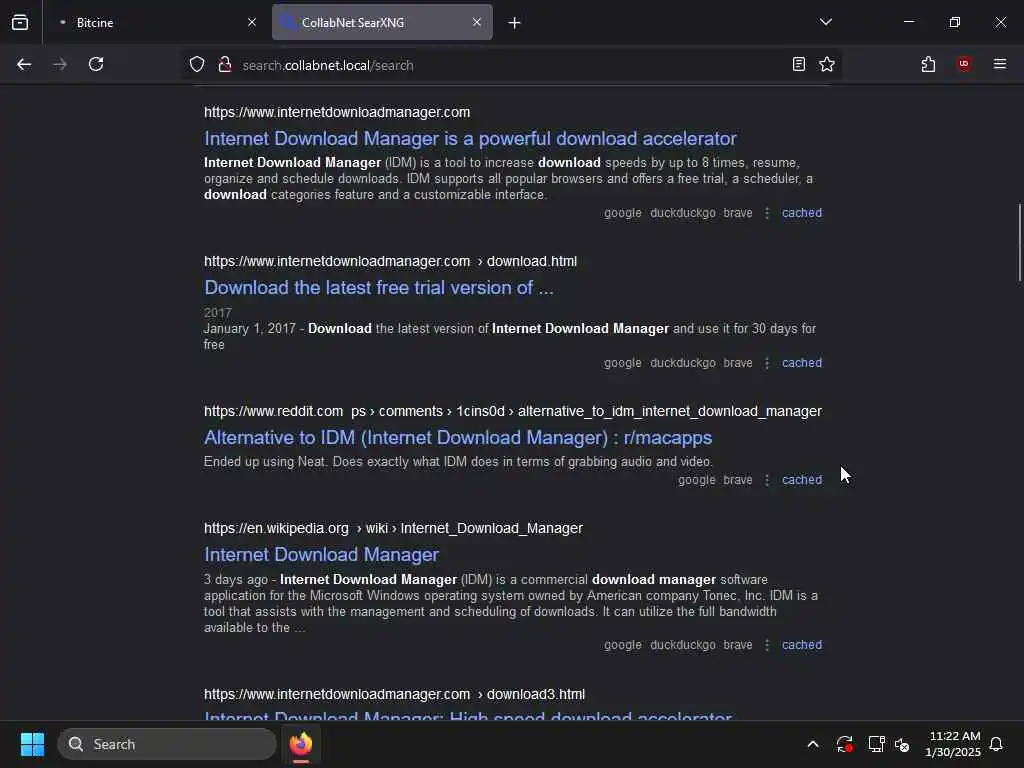Click the page vertical scrollbar thumb
This screenshot has width=1024, height=768.
1019,243
